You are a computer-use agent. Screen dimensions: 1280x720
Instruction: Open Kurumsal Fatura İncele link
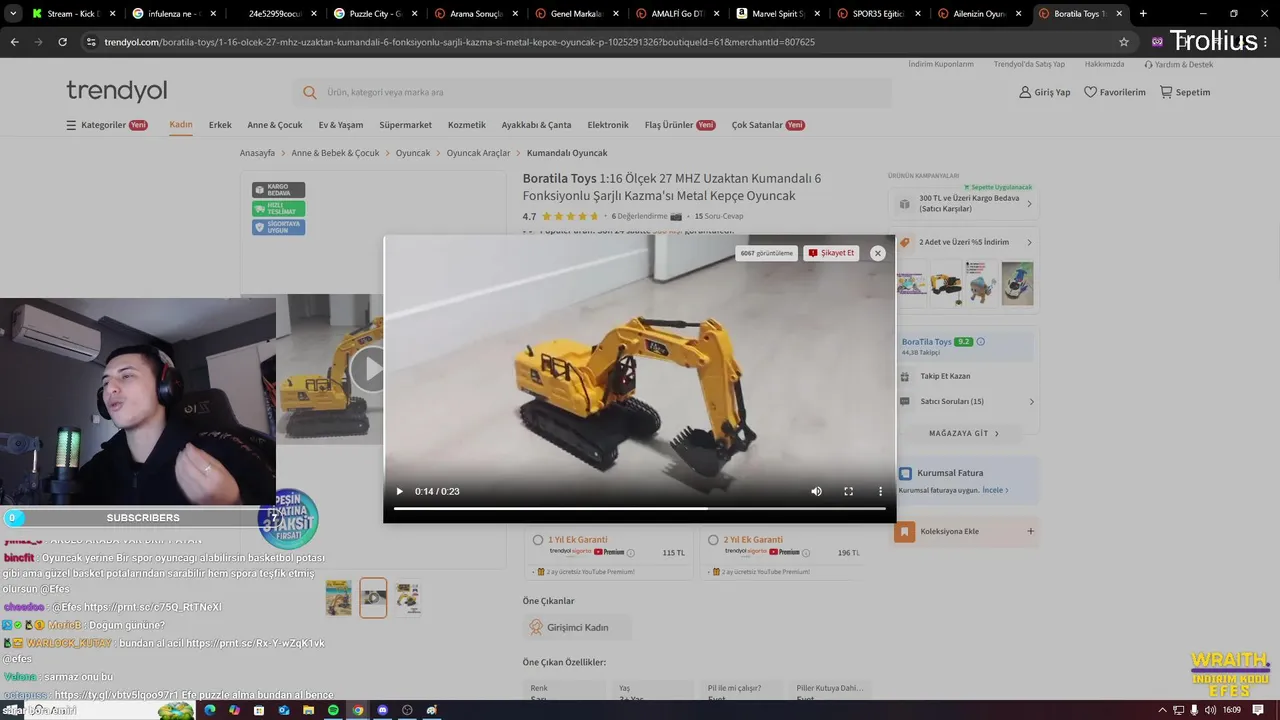tap(994, 490)
